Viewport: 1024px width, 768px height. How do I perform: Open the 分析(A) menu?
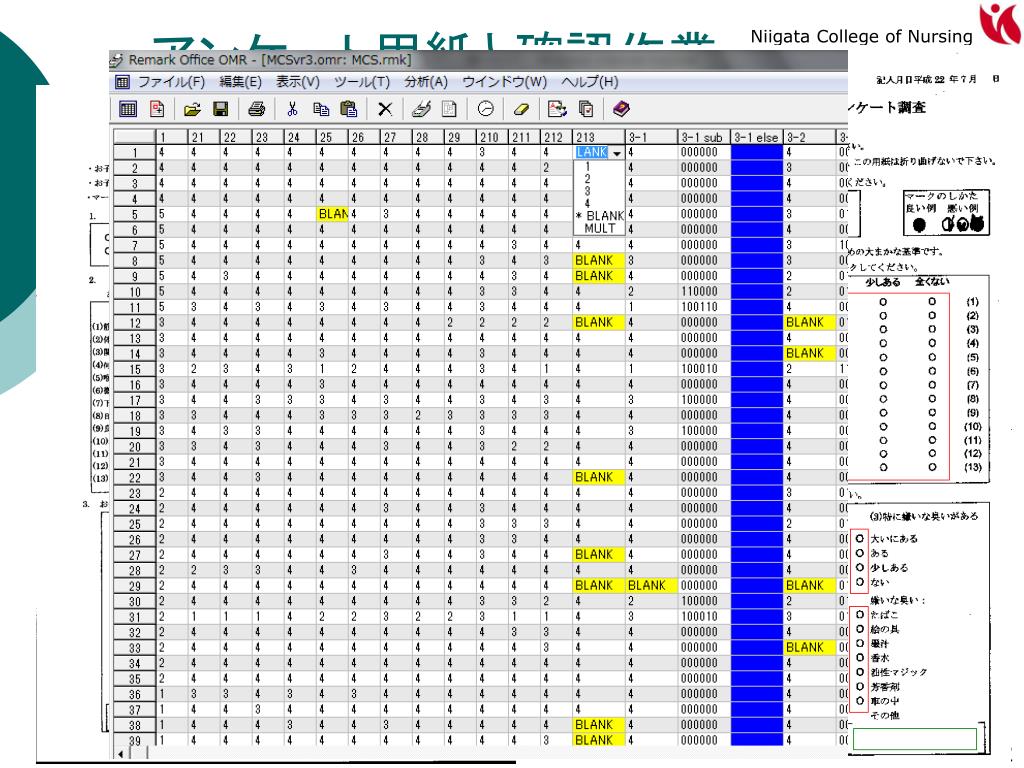tap(426, 82)
